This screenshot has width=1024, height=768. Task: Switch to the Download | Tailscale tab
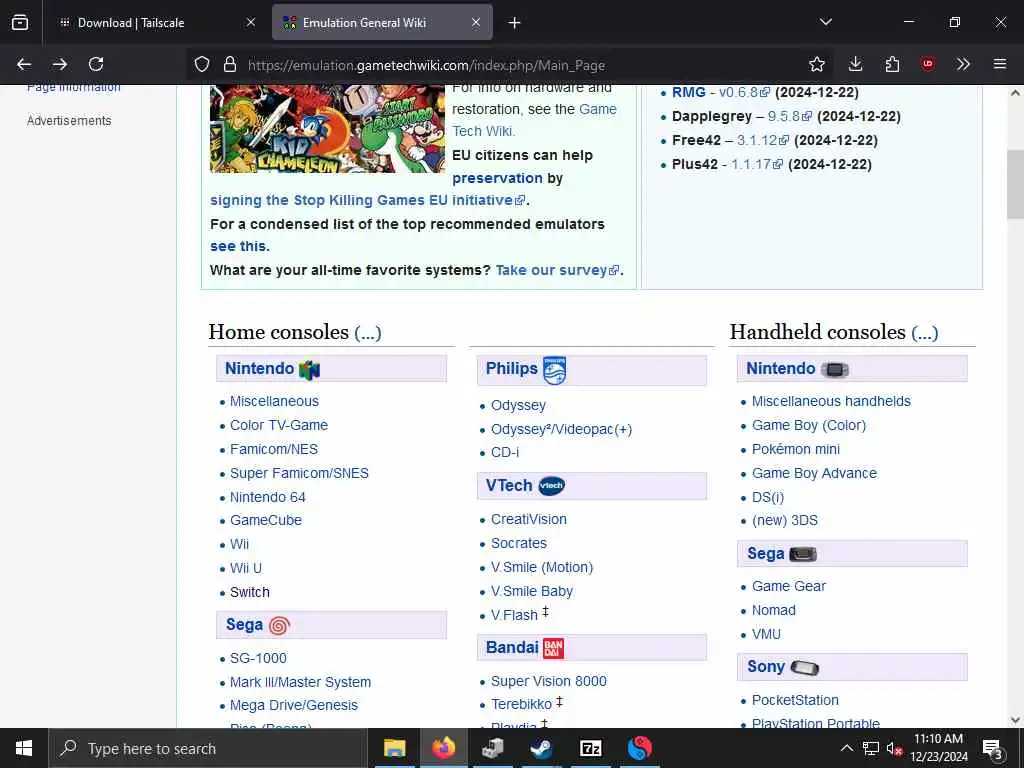156,22
